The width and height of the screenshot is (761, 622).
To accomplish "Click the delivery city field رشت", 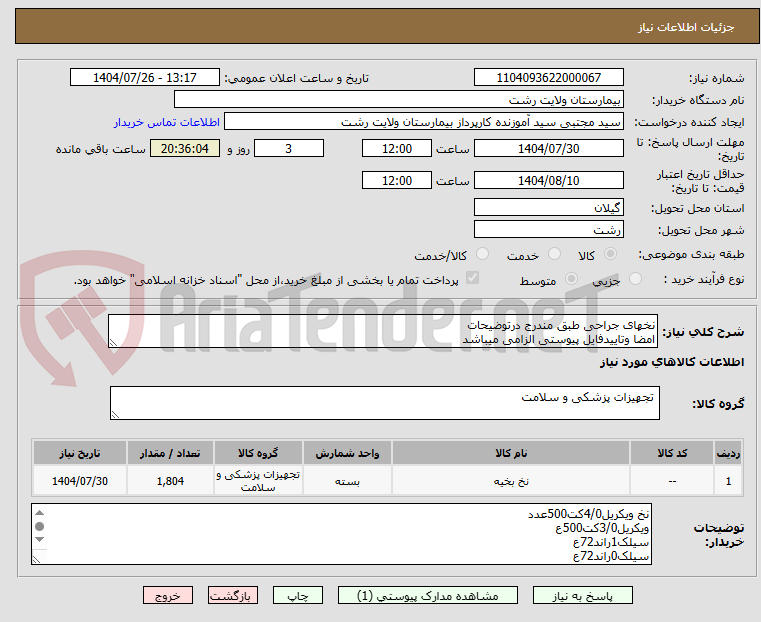I will pyautogui.click(x=548, y=229).
